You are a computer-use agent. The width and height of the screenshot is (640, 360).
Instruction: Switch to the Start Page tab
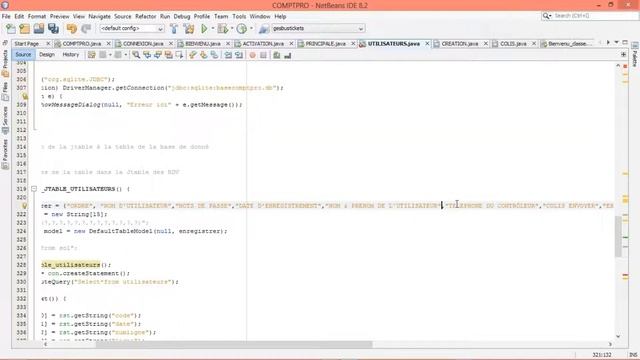point(27,43)
